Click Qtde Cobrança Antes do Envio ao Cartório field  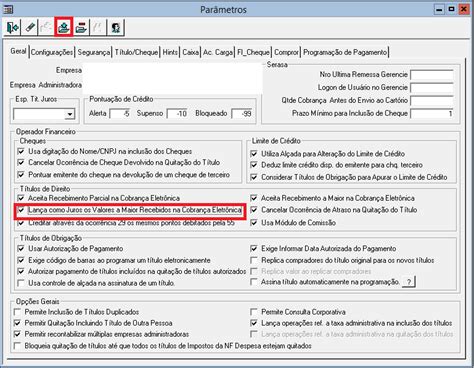[432, 101]
